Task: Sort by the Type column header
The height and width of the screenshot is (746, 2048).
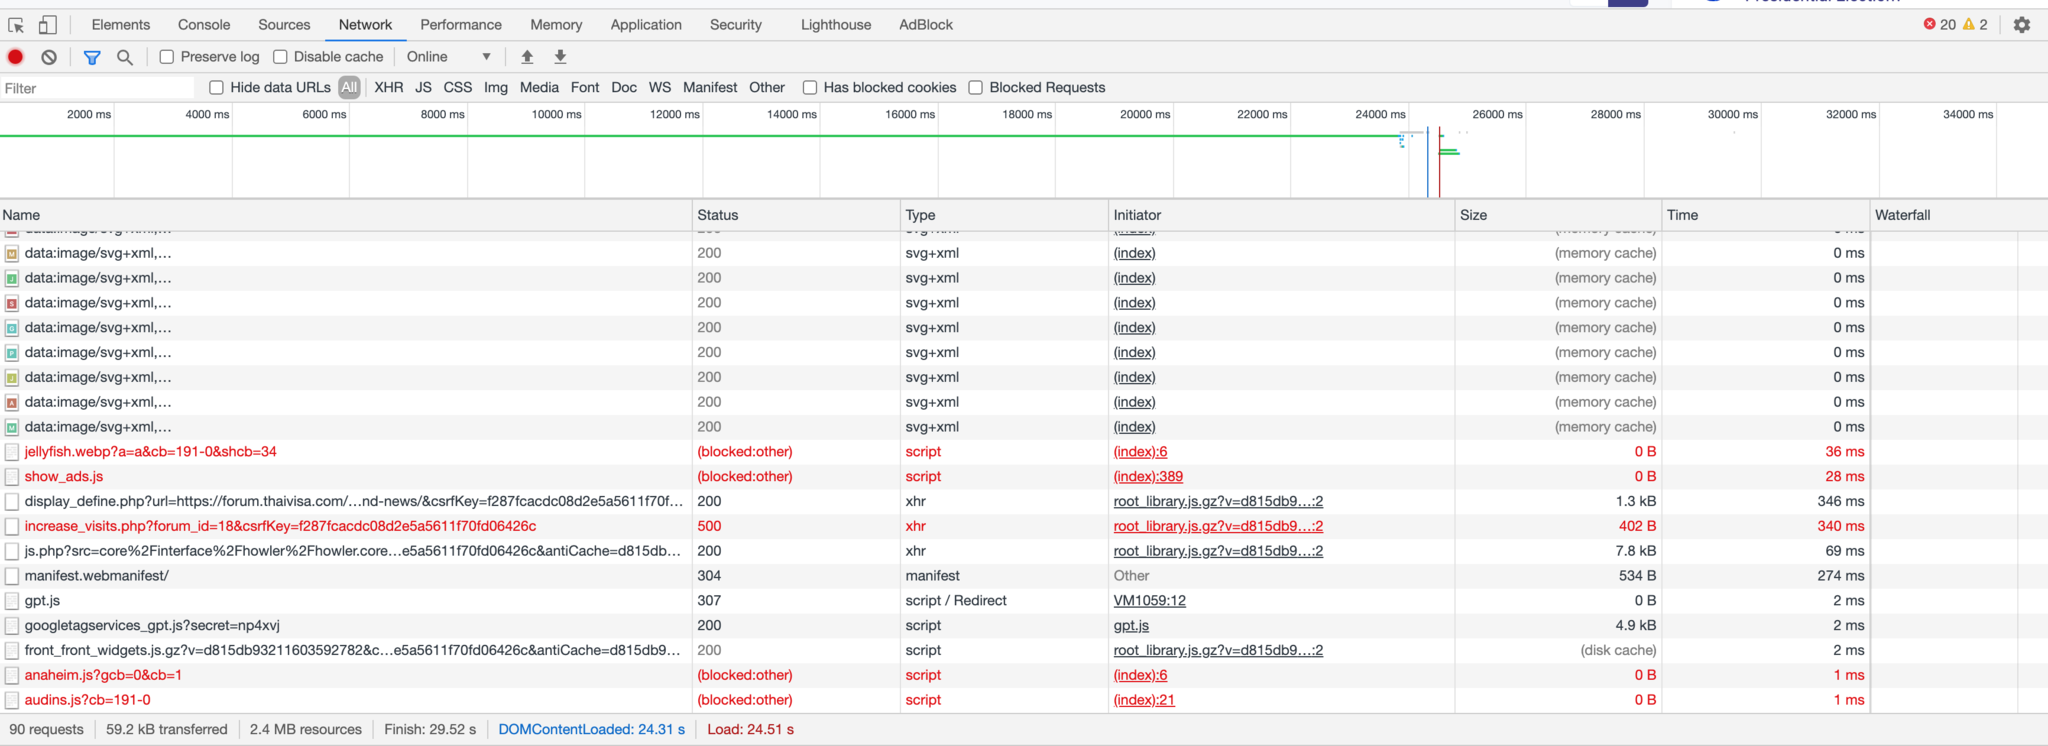Action: point(1005,215)
